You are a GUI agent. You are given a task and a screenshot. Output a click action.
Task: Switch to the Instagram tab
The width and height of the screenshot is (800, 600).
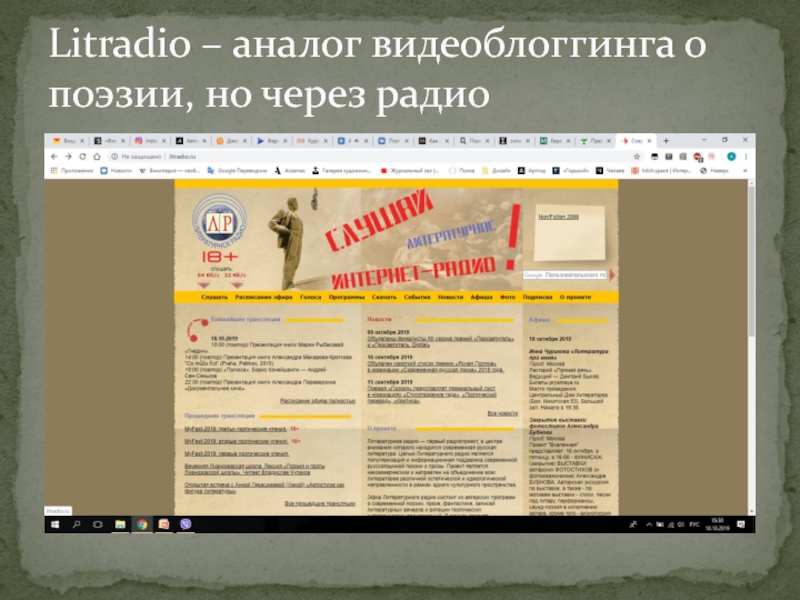(x=149, y=141)
